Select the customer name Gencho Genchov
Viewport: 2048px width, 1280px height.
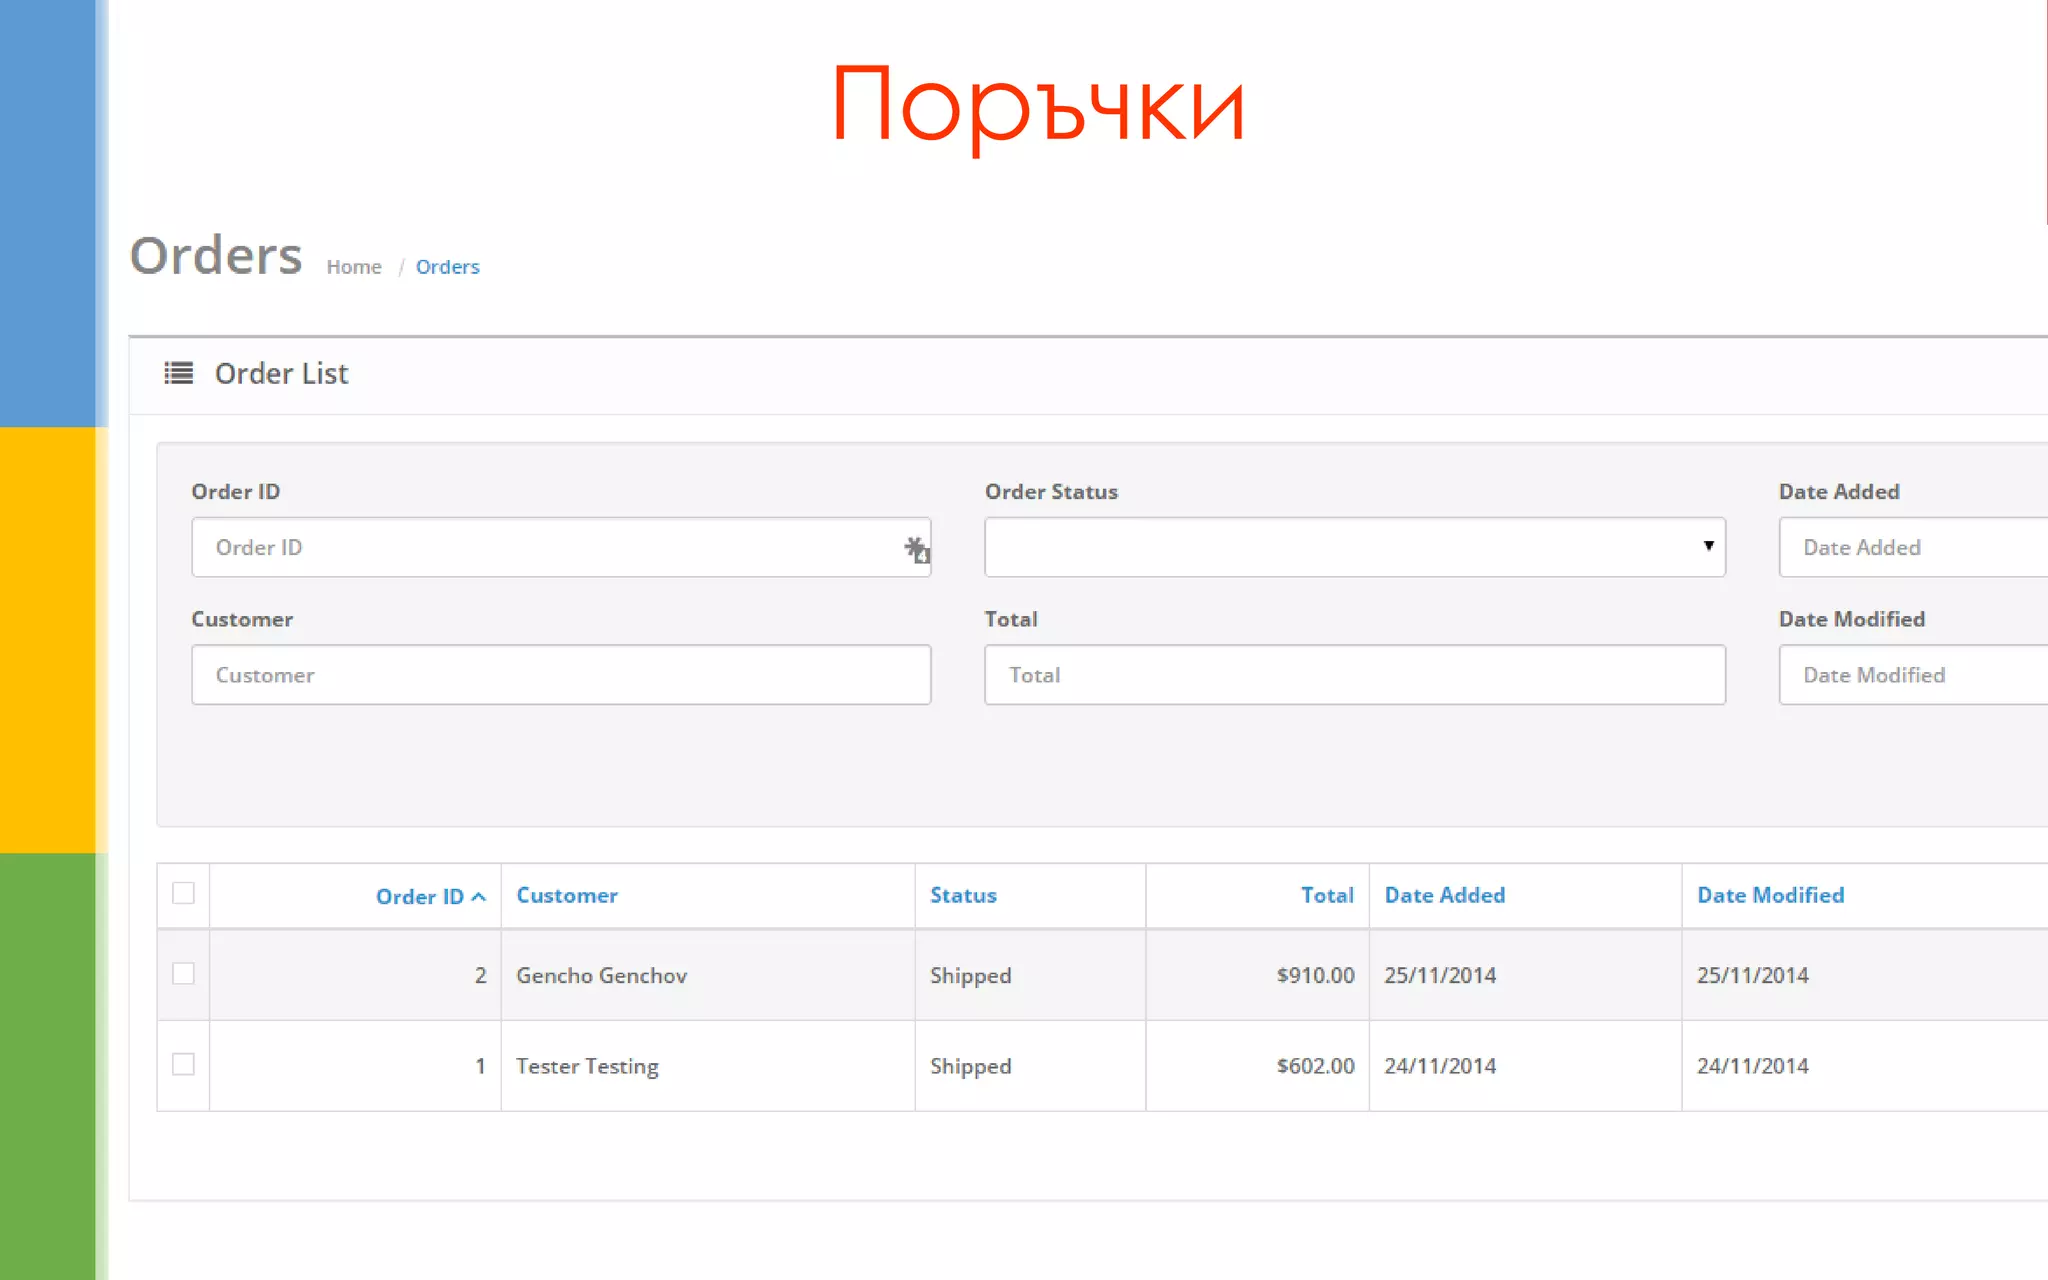pyautogui.click(x=601, y=975)
